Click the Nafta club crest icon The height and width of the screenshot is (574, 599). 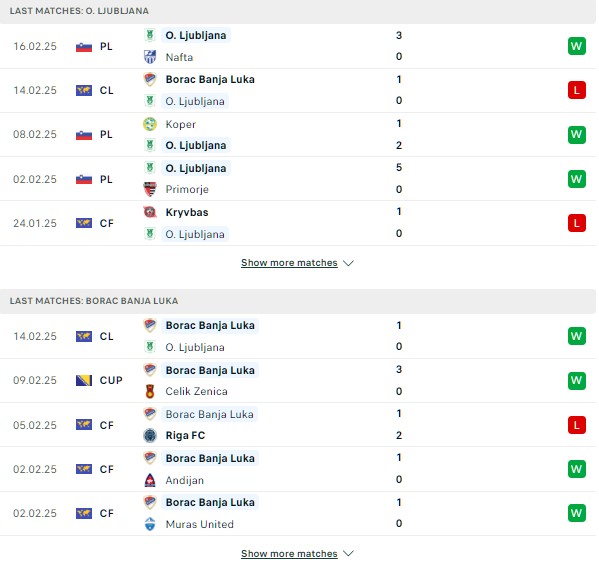(x=150, y=57)
